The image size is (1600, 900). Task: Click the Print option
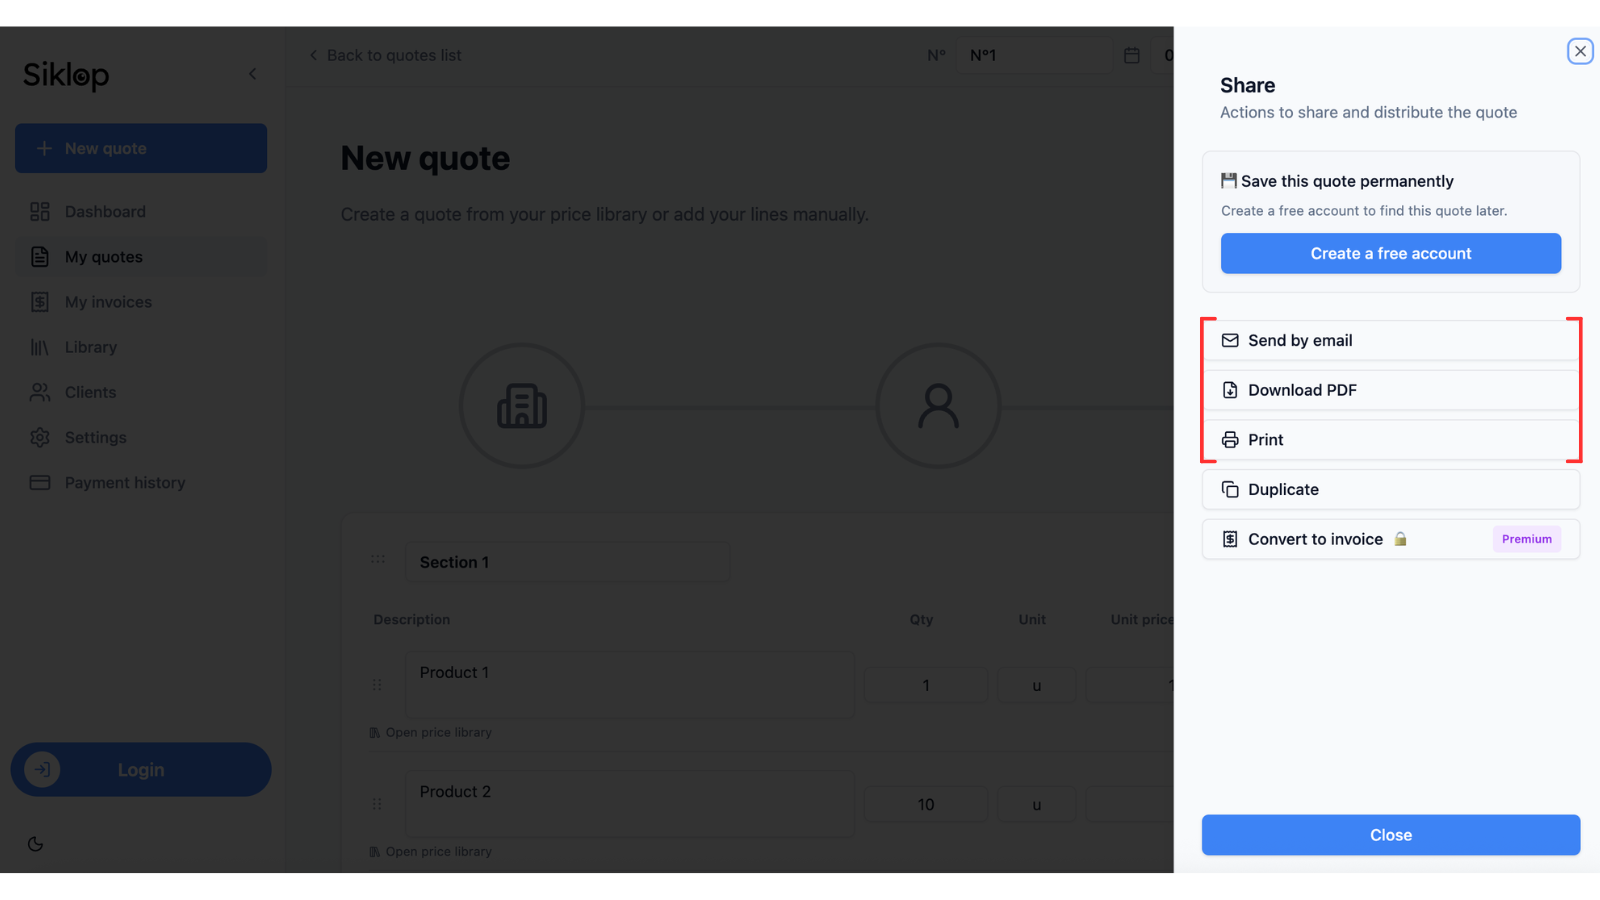[x=1390, y=440]
